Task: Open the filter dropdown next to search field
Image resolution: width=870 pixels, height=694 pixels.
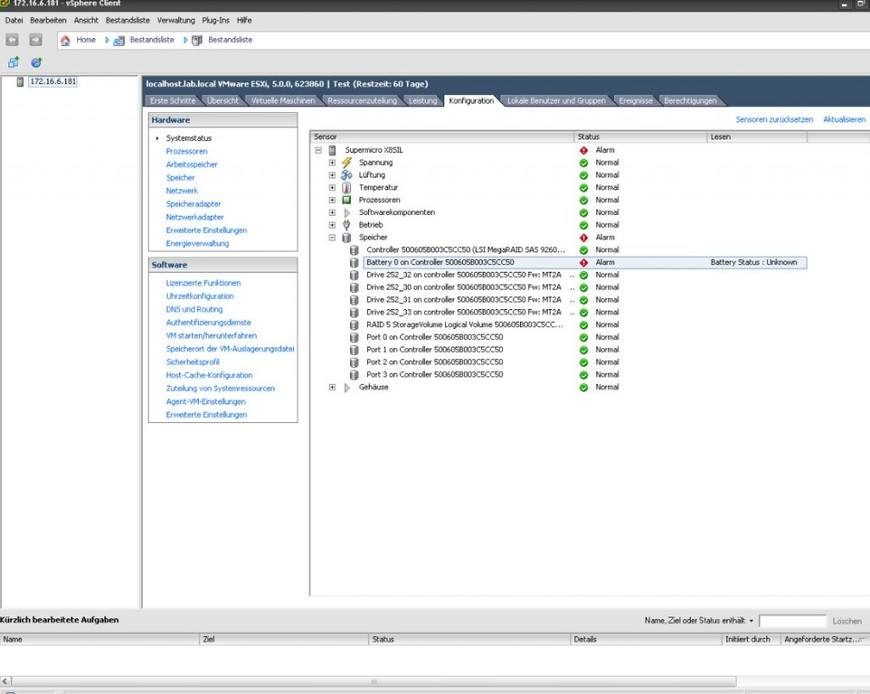Action: point(751,621)
